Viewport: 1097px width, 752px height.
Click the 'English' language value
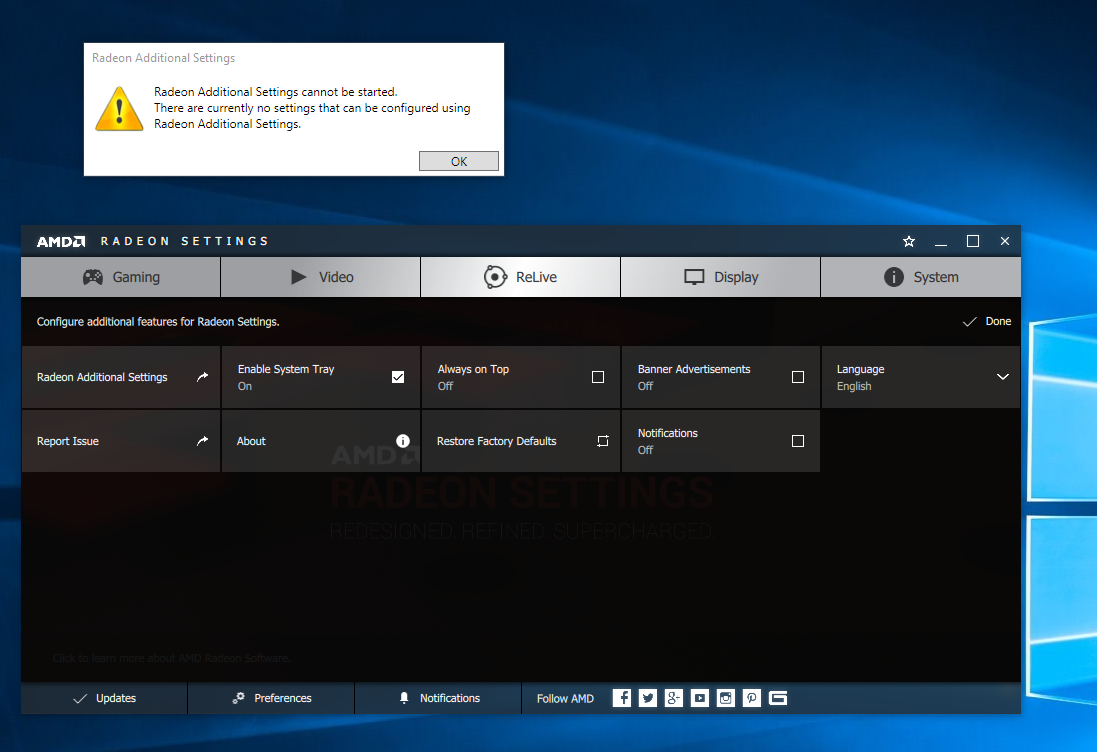tap(854, 386)
